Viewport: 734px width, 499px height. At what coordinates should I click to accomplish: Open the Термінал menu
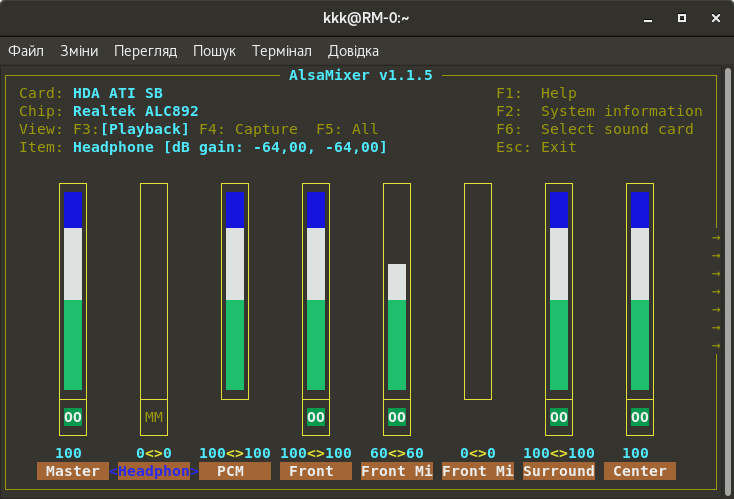coord(282,51)
